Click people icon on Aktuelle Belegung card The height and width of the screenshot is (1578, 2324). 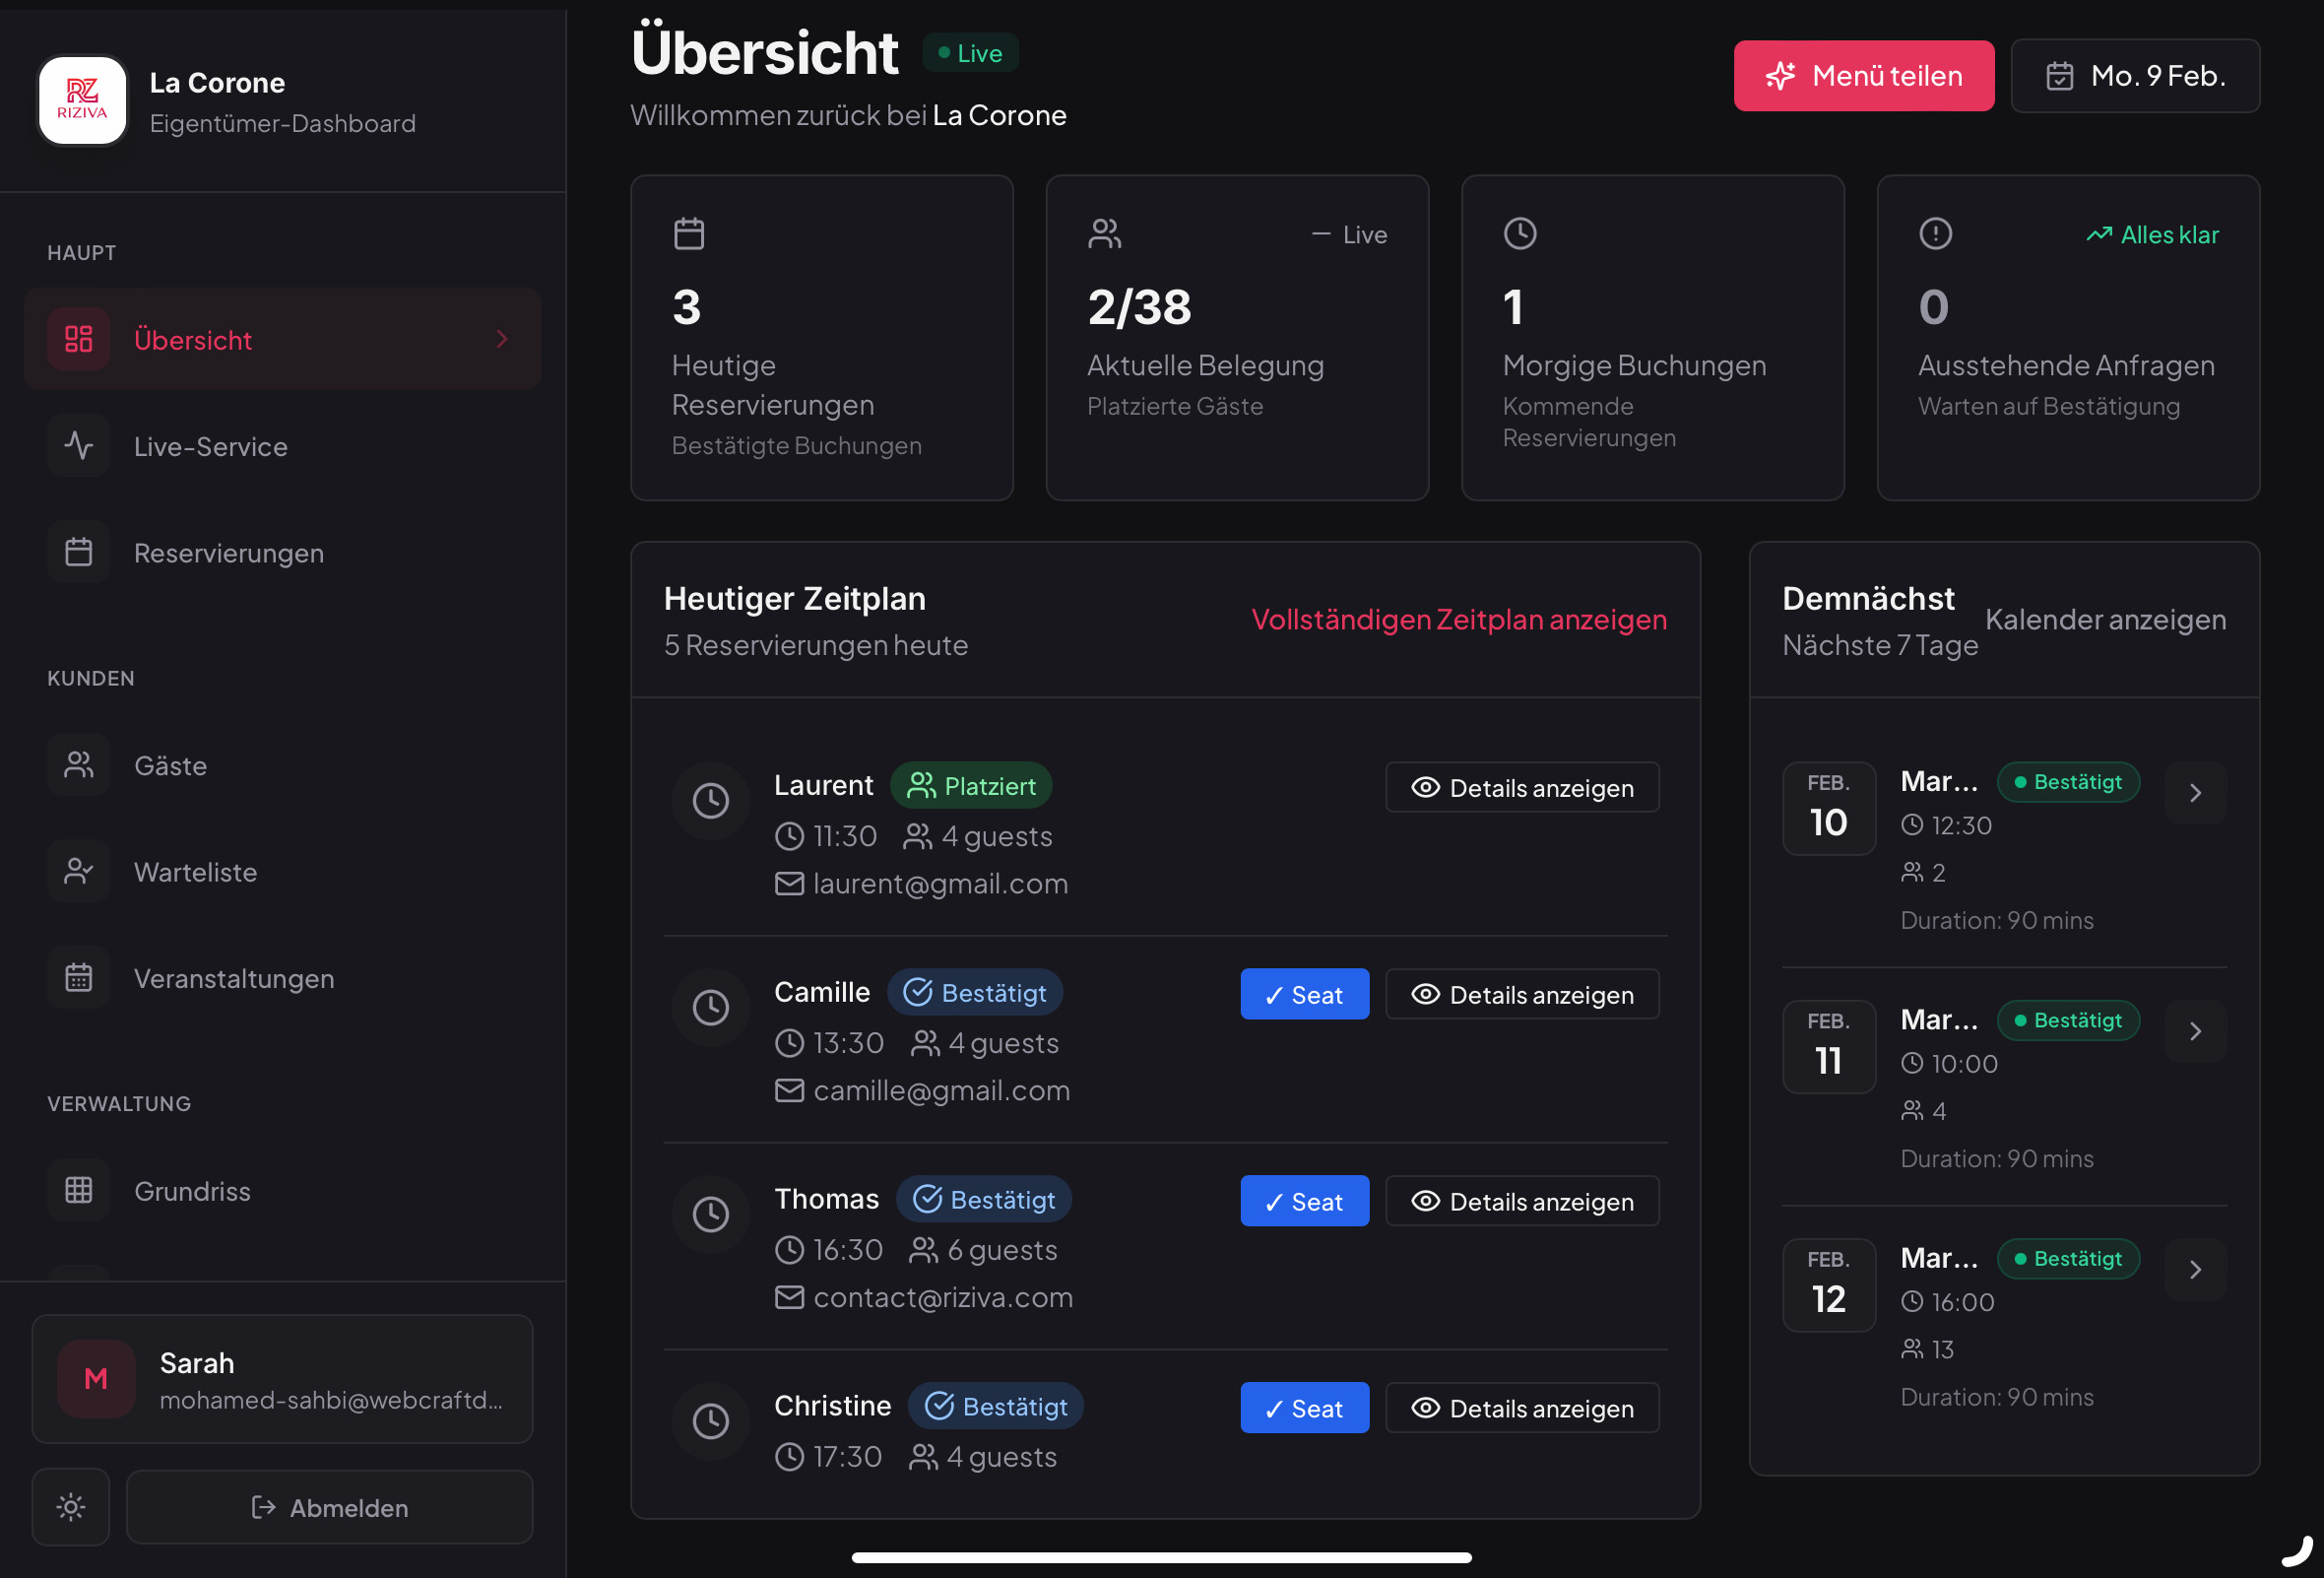(1105, 233)
